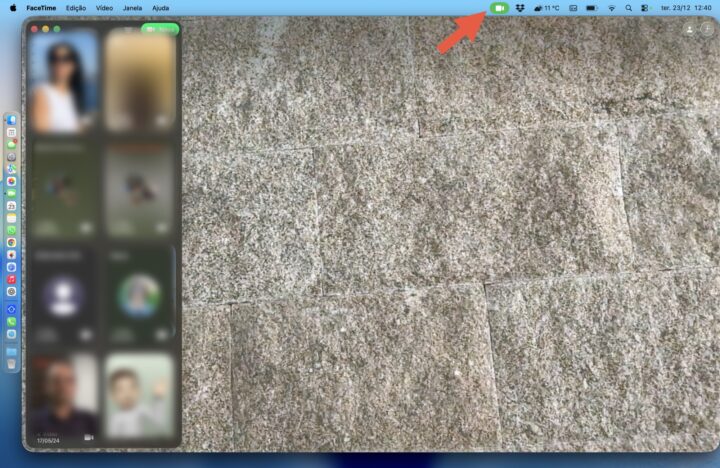
Task: Open the Ajuda menu
Action: point(160,8)
